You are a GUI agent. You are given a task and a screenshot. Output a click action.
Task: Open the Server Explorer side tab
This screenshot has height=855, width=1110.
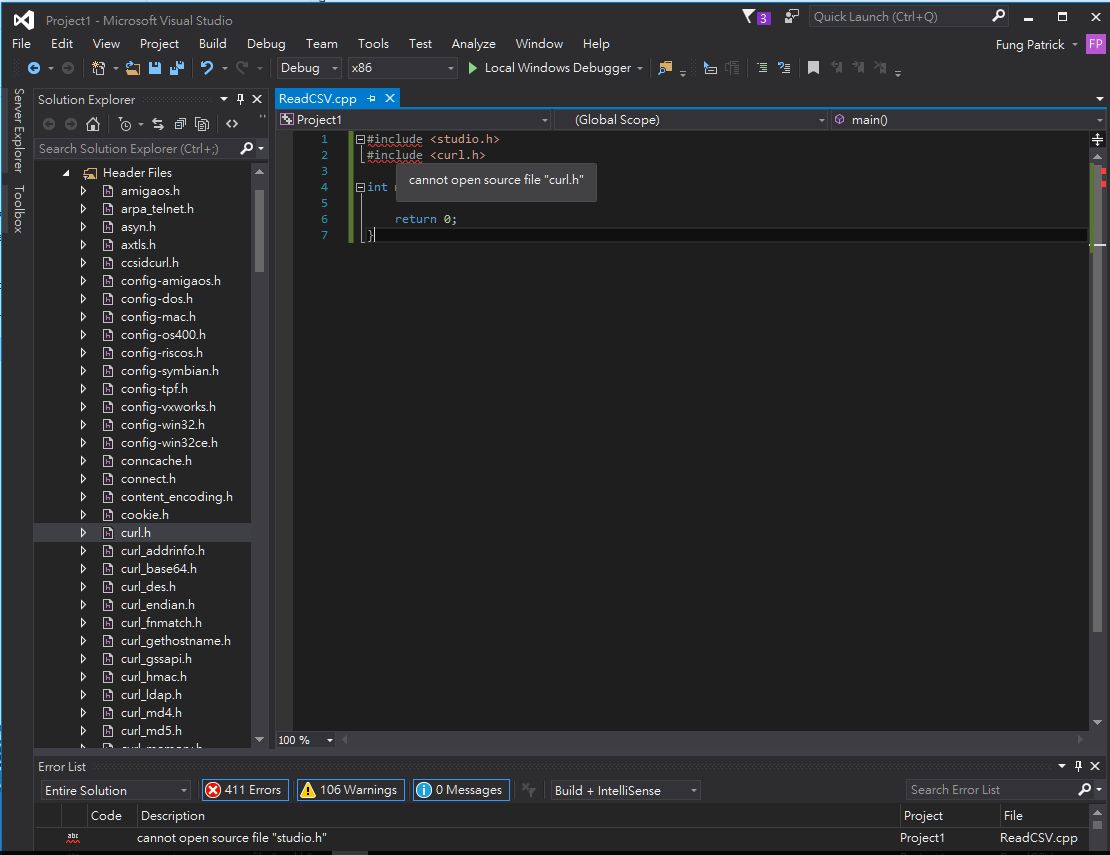point(18,131)
